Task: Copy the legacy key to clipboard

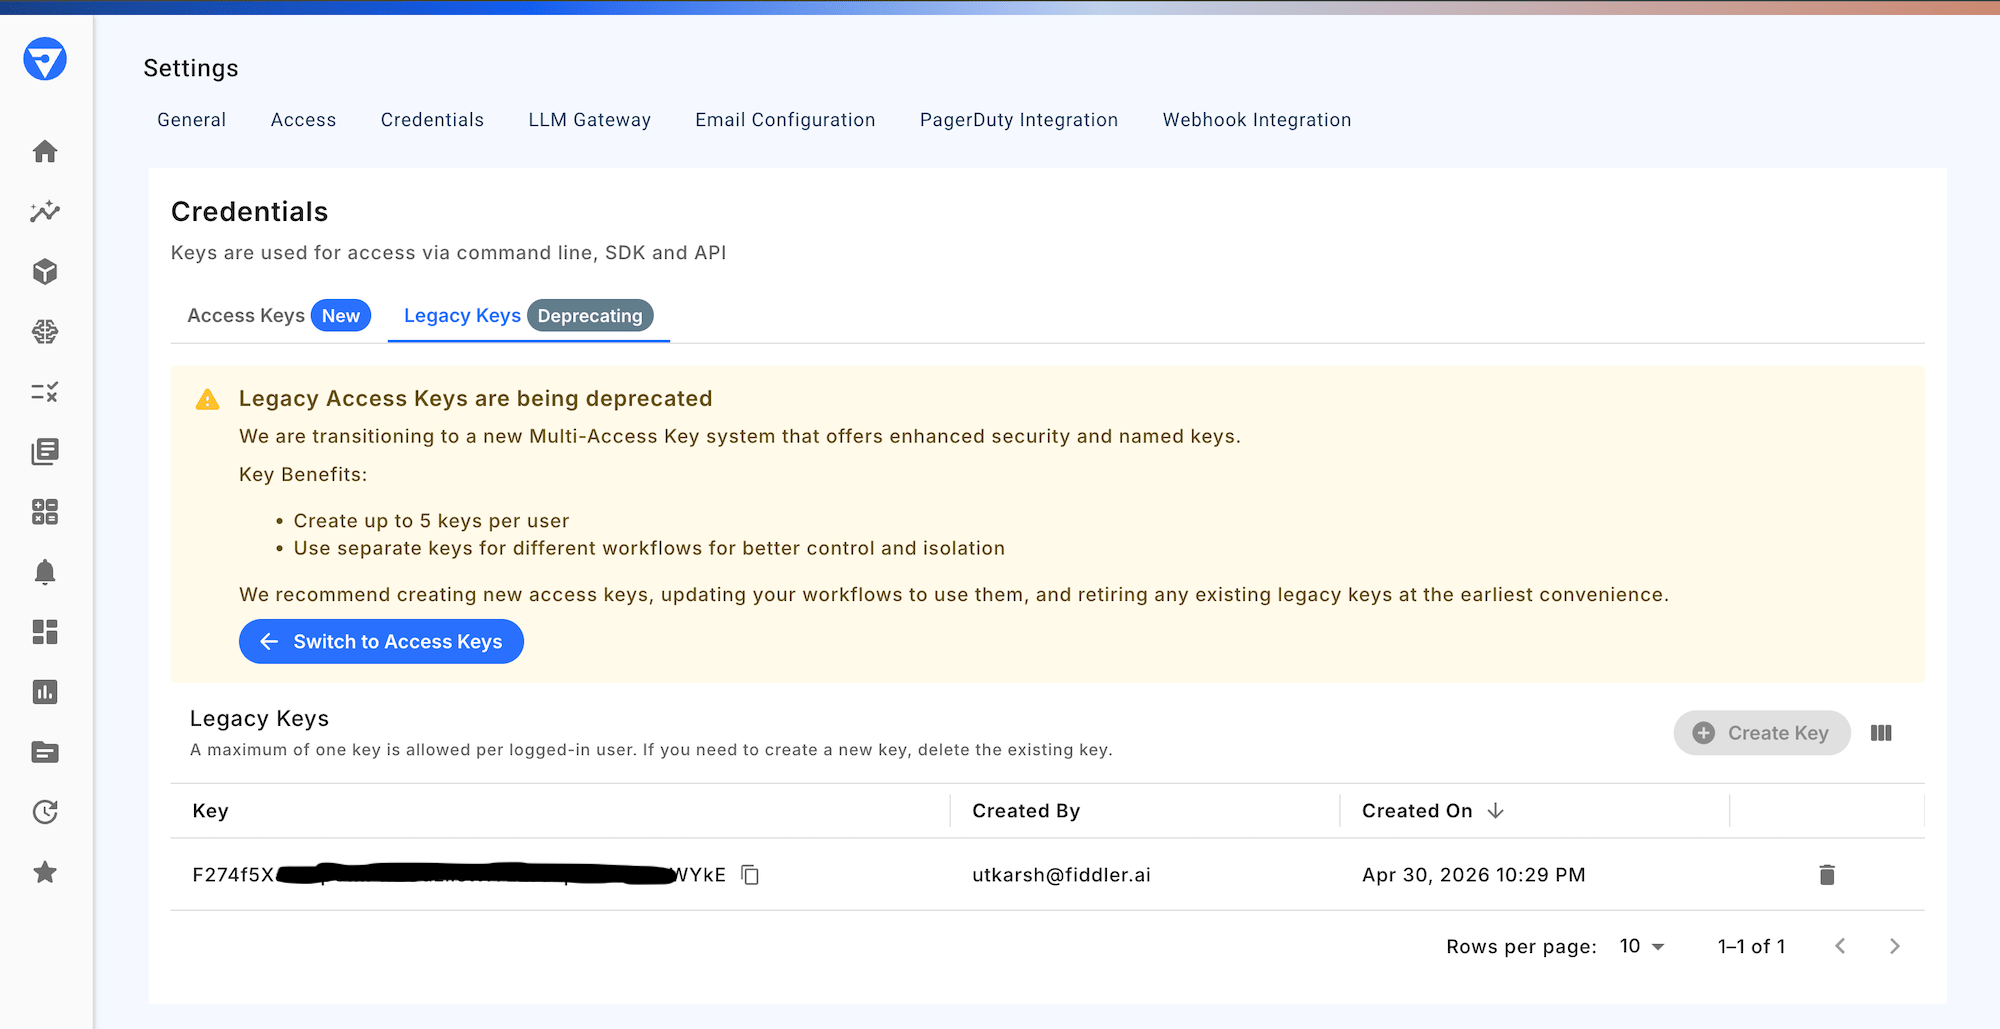Action: 750,875
